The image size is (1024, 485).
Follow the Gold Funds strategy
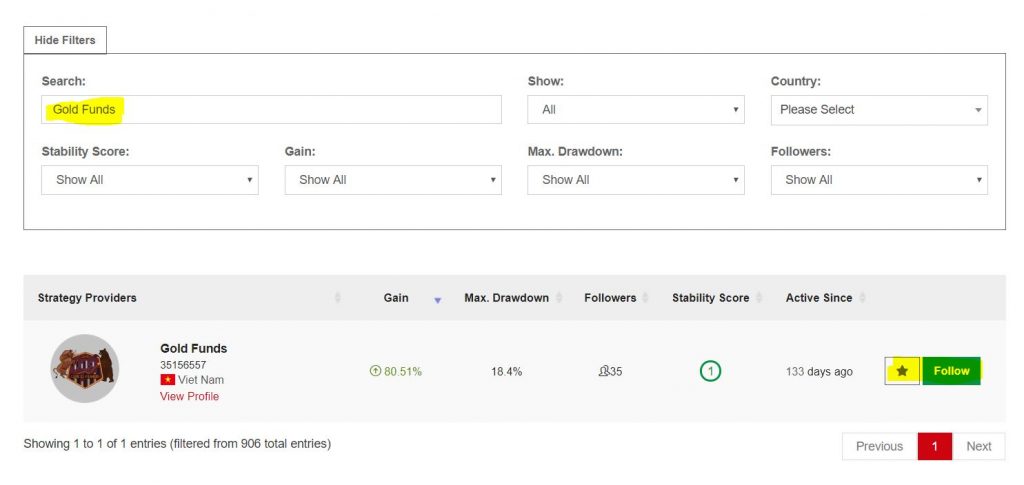[951, 371]
